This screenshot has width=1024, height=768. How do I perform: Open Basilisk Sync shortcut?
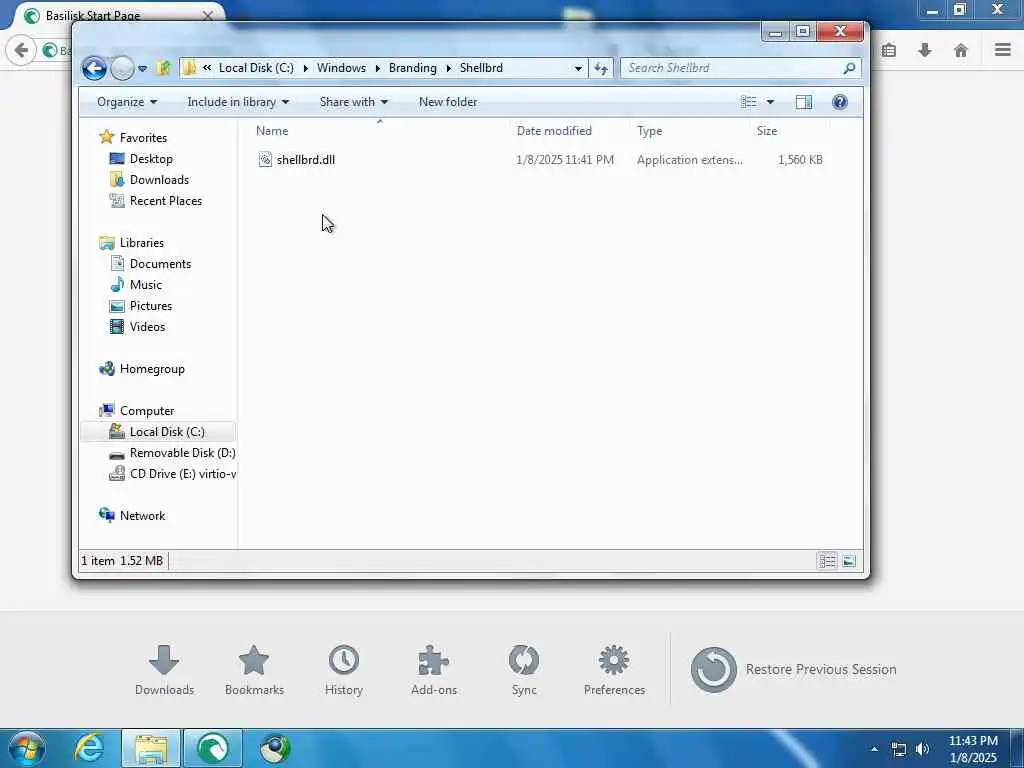tap(524, 671)
